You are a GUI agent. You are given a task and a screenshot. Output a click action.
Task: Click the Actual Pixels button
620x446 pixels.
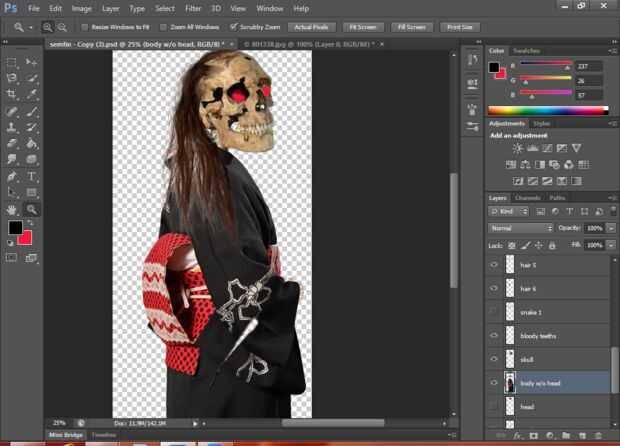(x=312, y=27)
